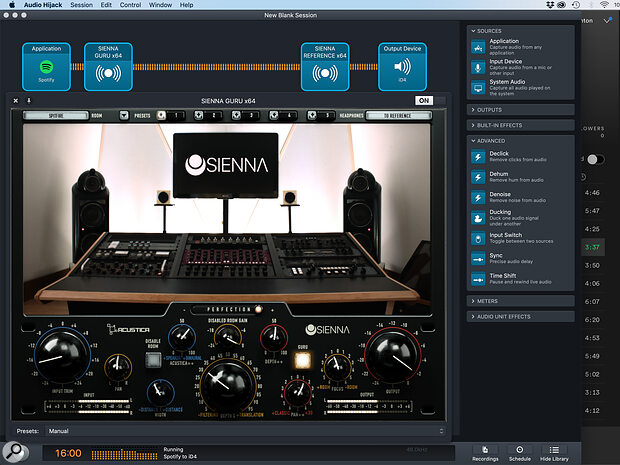Click the Declick effect icon
This screenshot has height=465, width=620.
(478, 157)
